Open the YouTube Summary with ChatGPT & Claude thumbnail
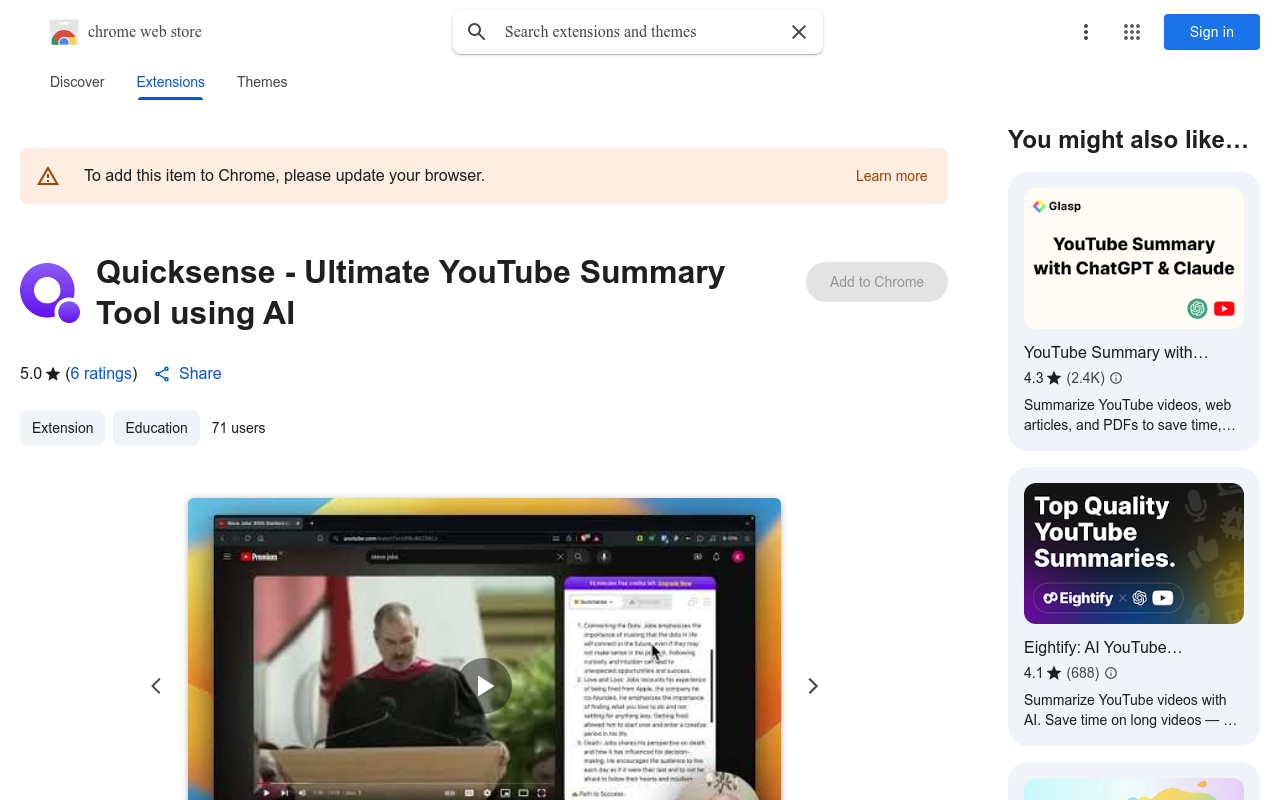Screen dimensions: 1280x800 coord(1134,258)
